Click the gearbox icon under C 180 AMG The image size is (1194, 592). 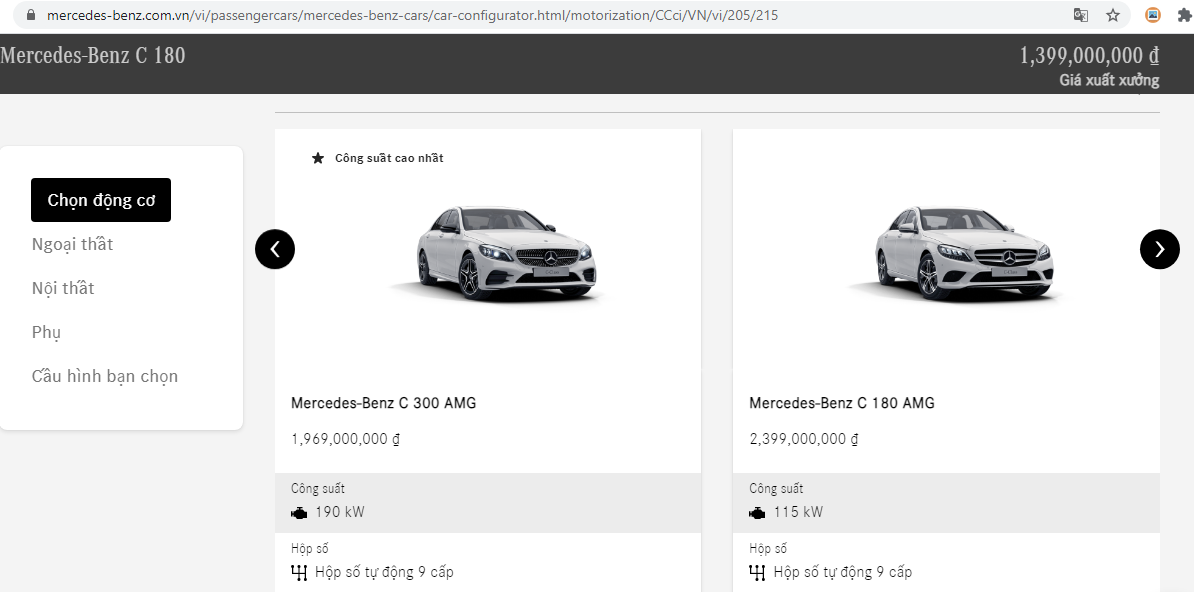point(757,571)
